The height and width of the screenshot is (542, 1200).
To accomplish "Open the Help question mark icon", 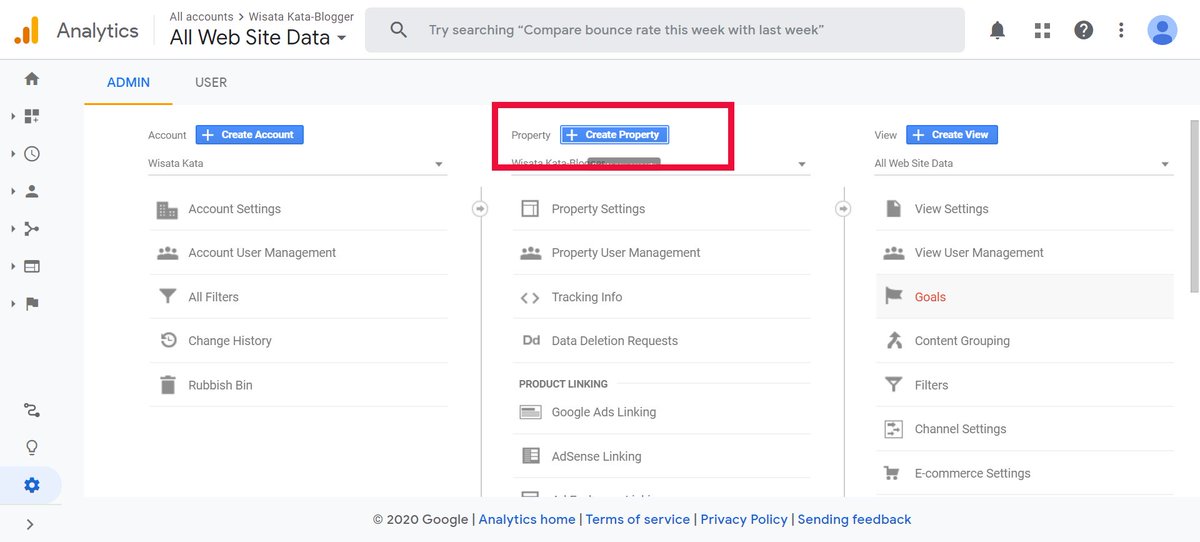I will (x=1084, y=30).
